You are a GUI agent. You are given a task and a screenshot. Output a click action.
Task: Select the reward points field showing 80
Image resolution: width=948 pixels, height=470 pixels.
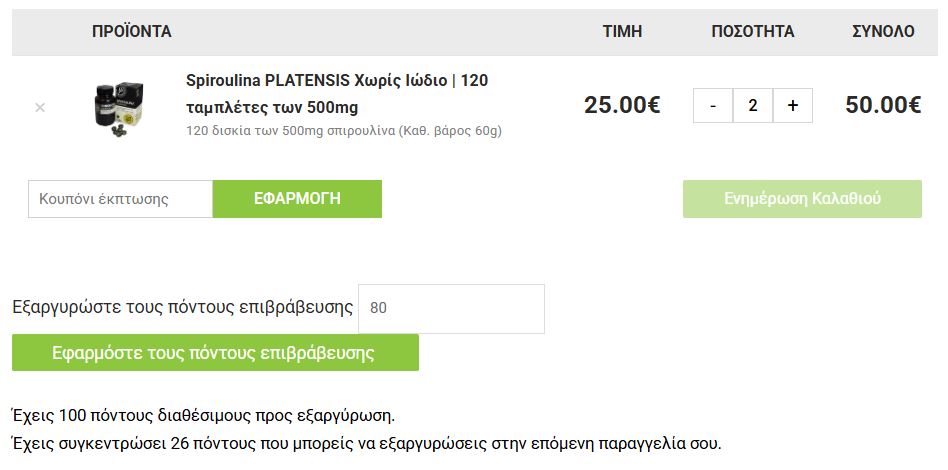[x=451, y=309]
